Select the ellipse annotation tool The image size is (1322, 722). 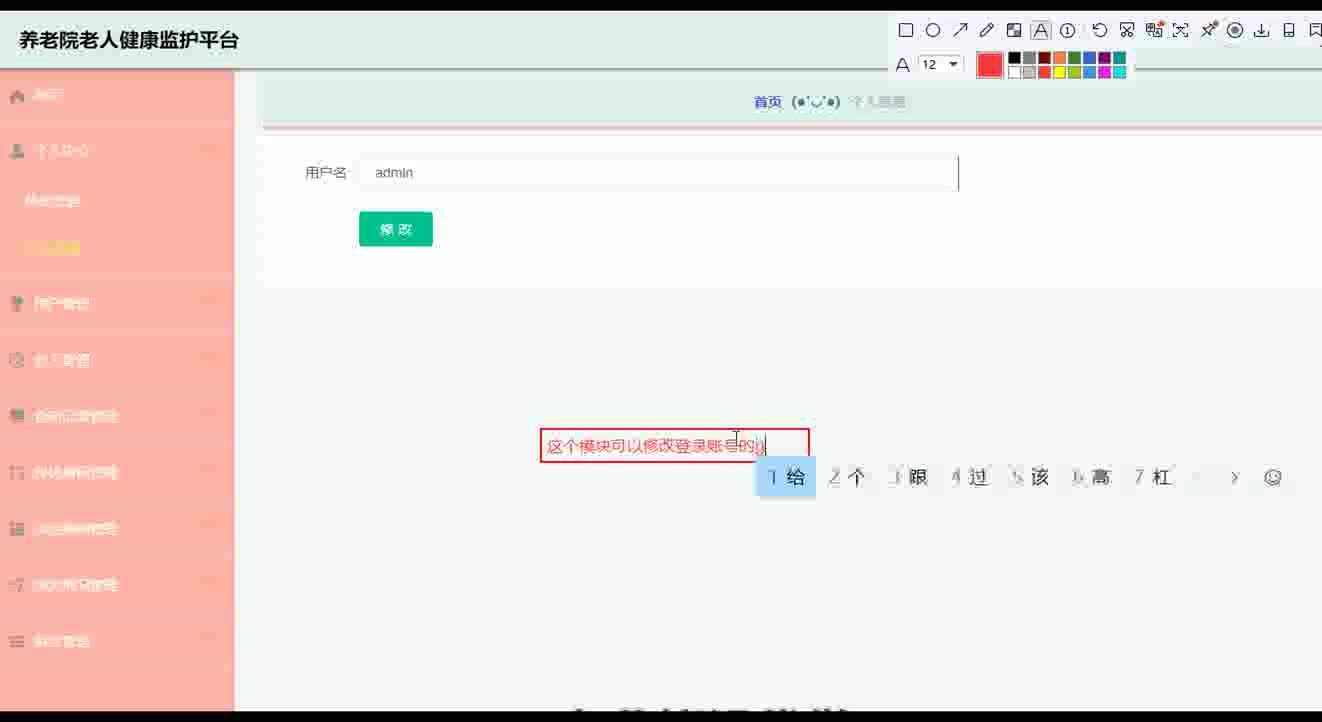click(x=933, y=30)
